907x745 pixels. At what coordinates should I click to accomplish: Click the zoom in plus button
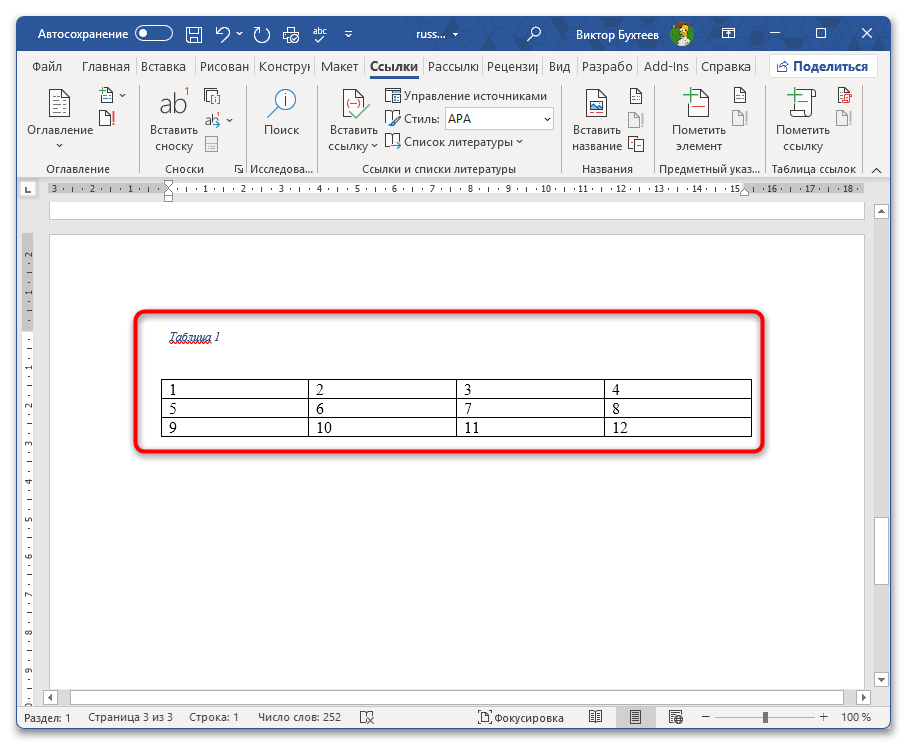click(x=824, y=717)
